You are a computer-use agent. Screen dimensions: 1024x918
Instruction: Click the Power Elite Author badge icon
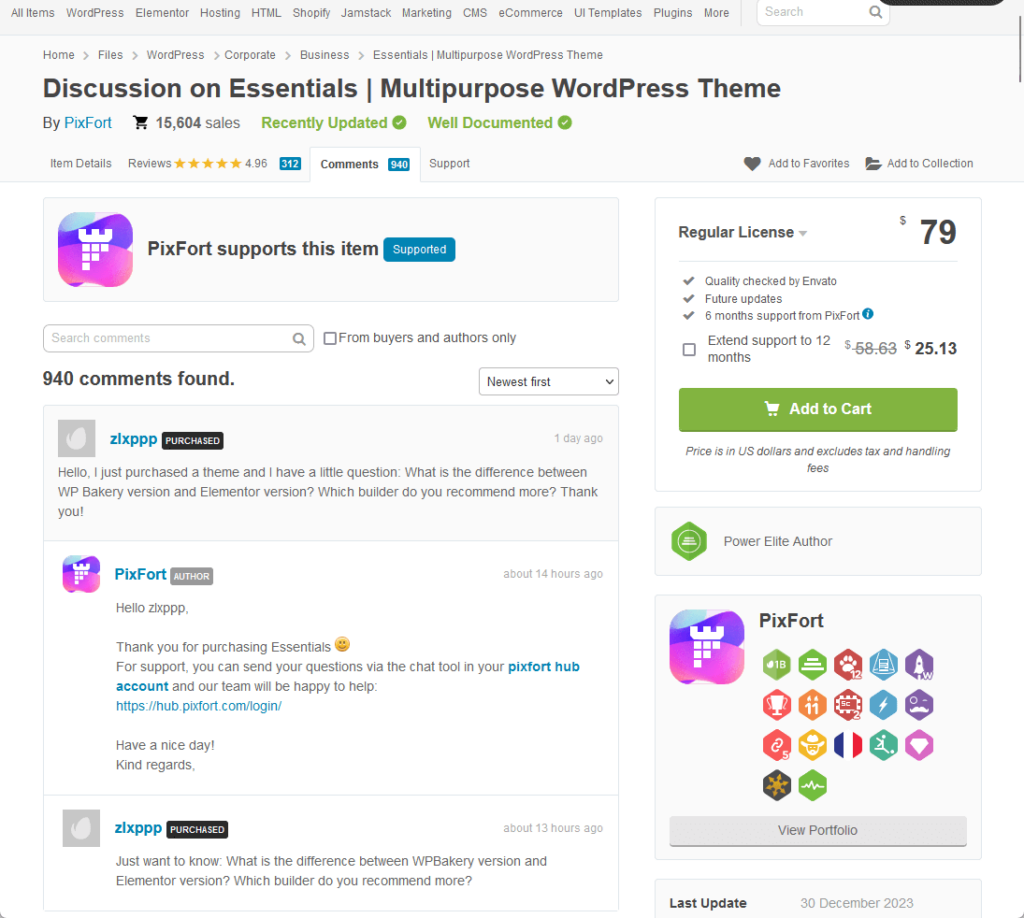click(x=689, y=541)
